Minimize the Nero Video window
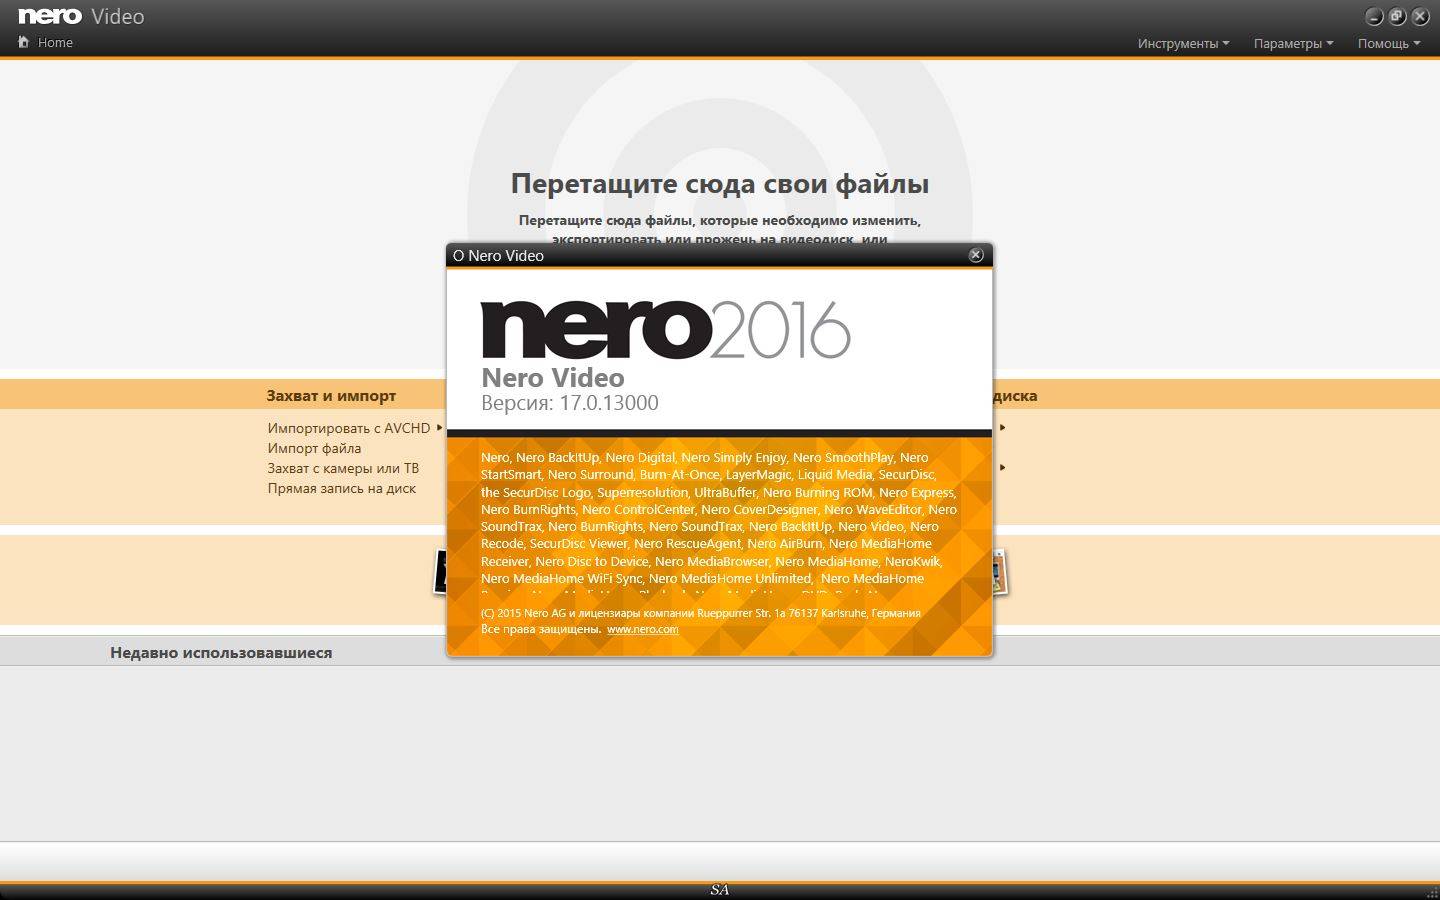The height and width of the screenshot is (900, 1440). point(1374,16)
